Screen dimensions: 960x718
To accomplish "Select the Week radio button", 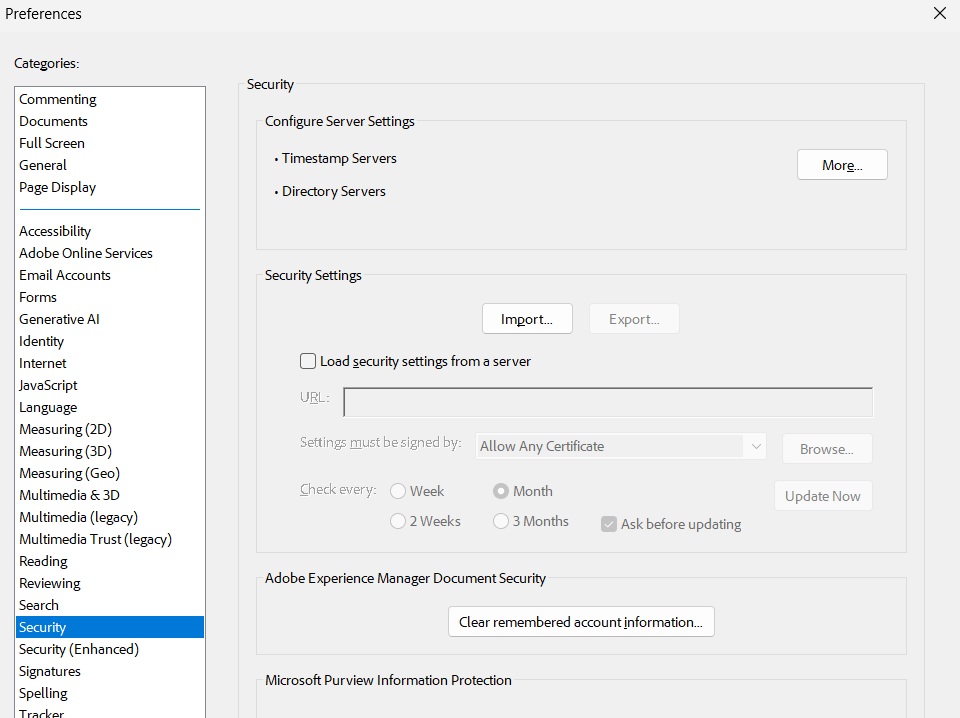I will (398, 492).
